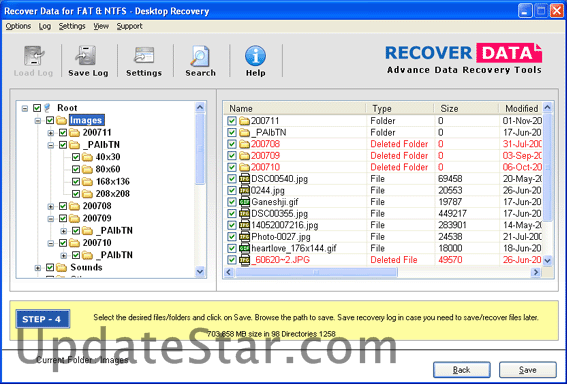Open the Support menu
The height and width of the screenshot is (387, 568).
click(129, 26)
